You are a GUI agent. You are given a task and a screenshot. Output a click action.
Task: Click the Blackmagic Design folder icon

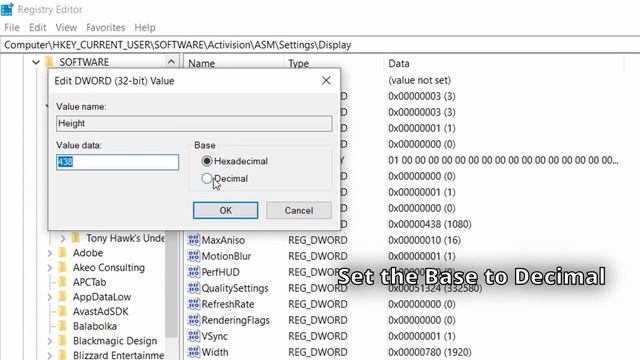pos(62,341)
